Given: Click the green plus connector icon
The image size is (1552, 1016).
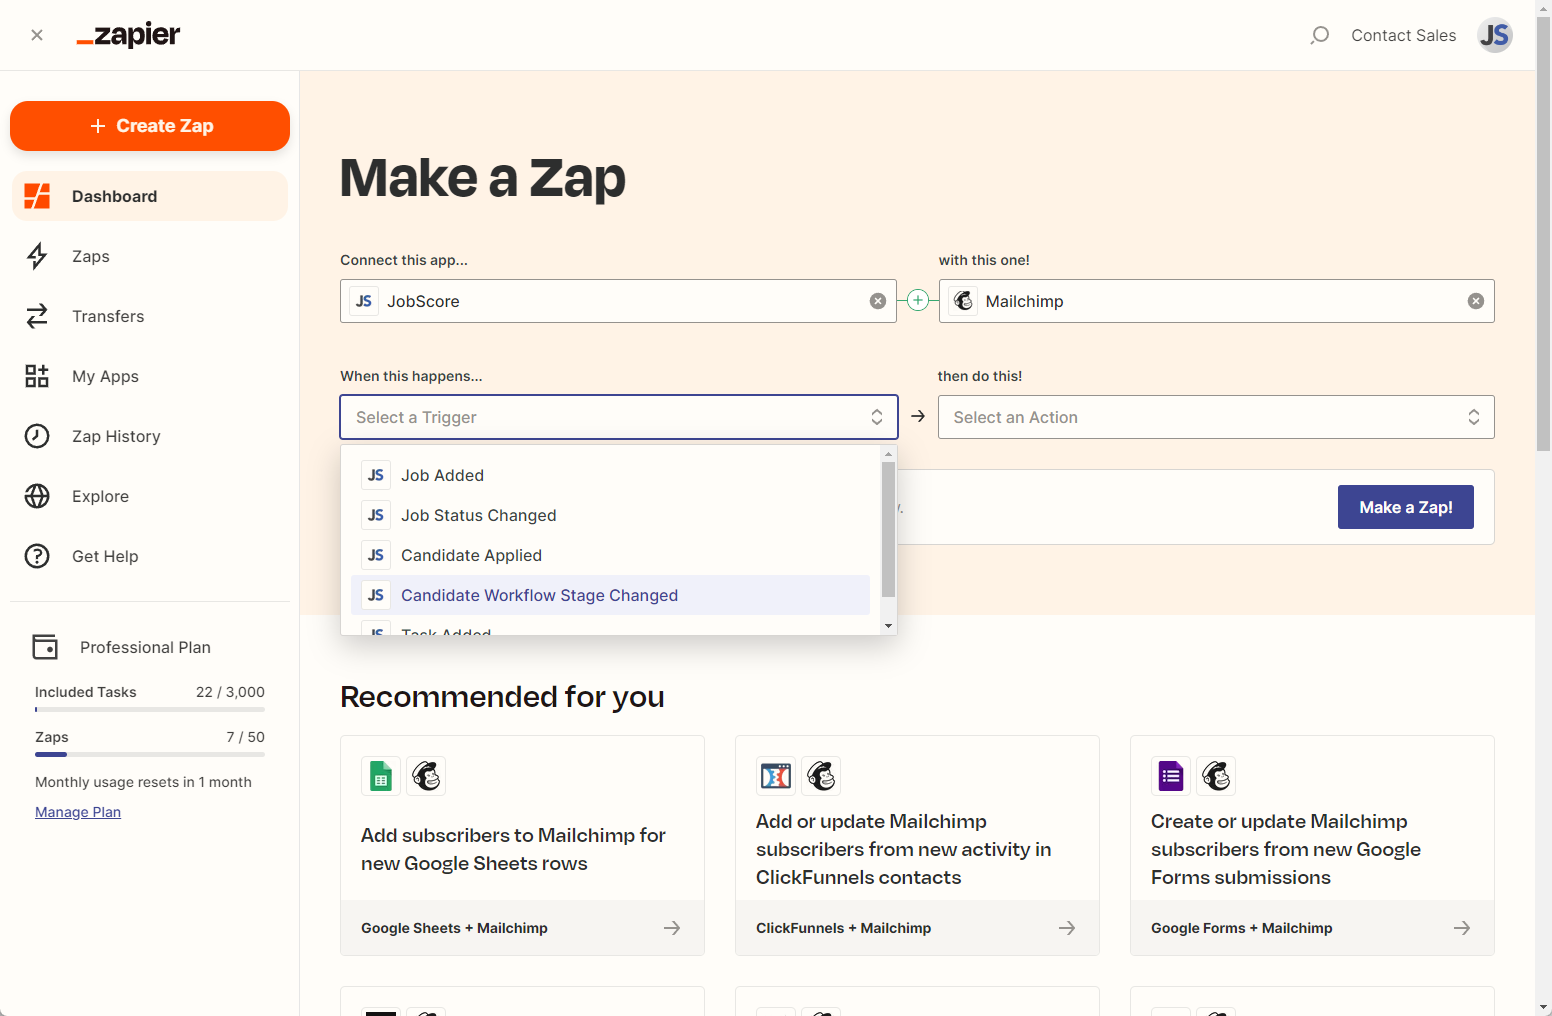Looking at the screenshot, I should pos(918,300).
